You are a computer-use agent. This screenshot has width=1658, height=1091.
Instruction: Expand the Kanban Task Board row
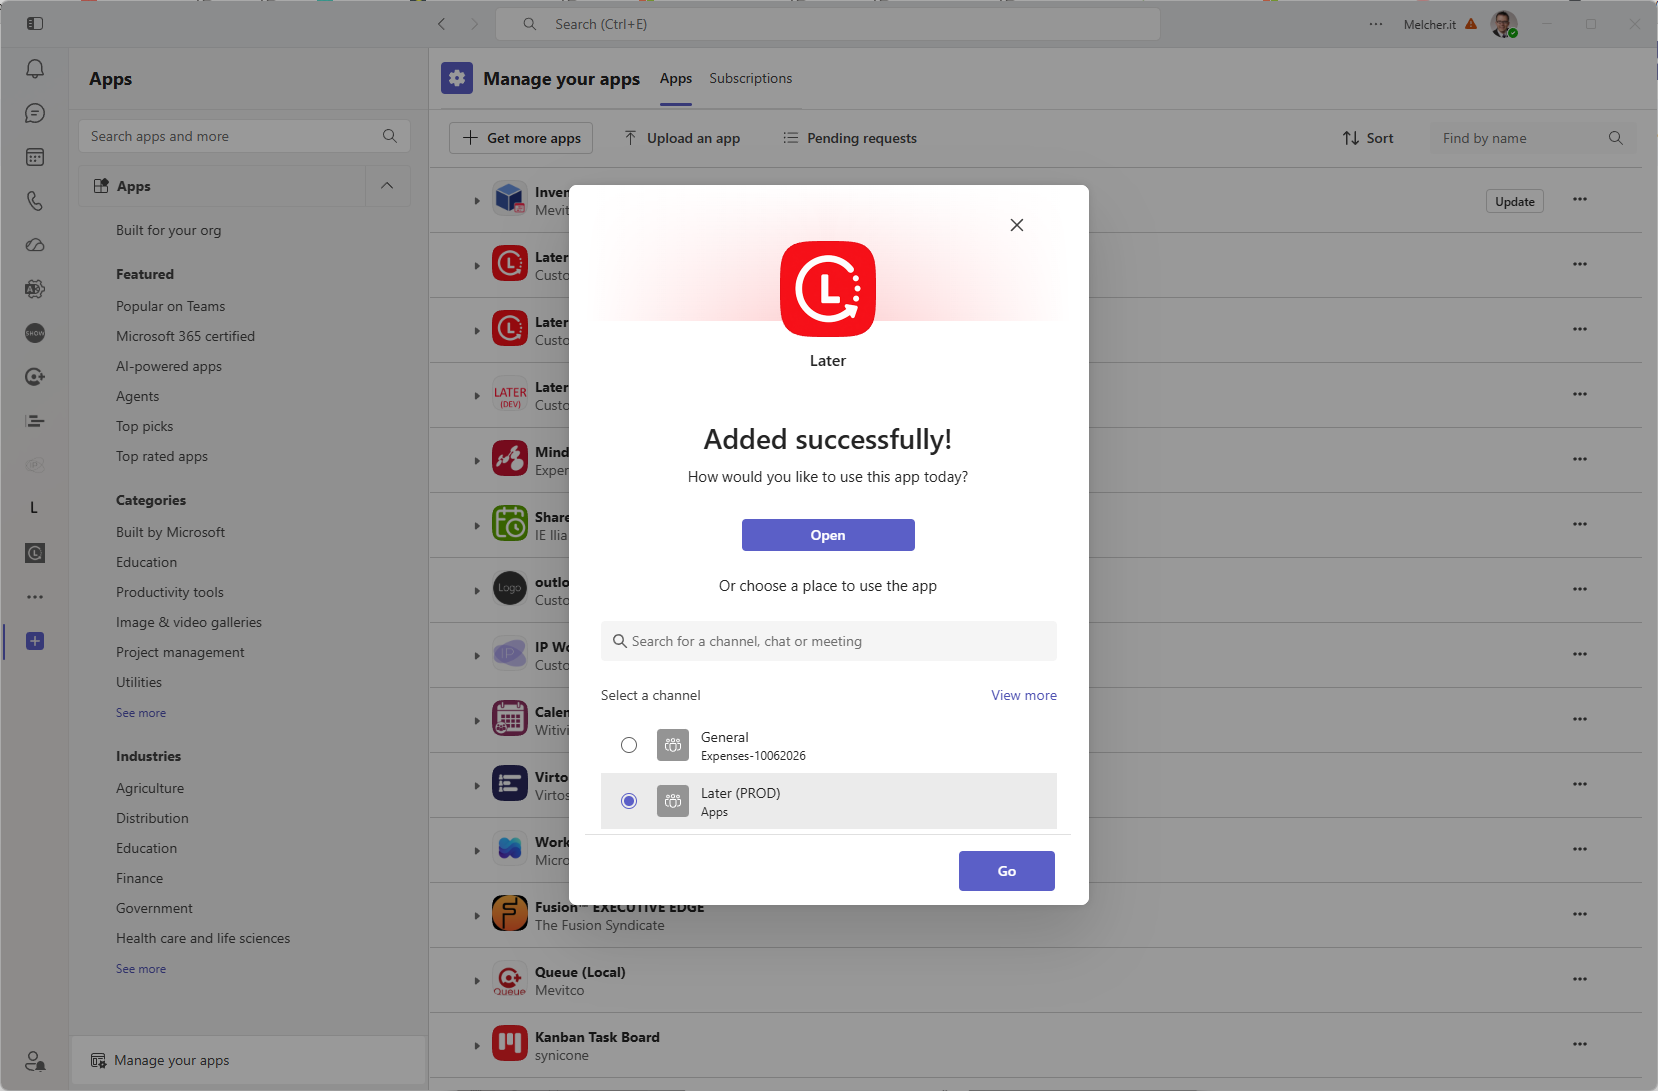click(477, 1046)
